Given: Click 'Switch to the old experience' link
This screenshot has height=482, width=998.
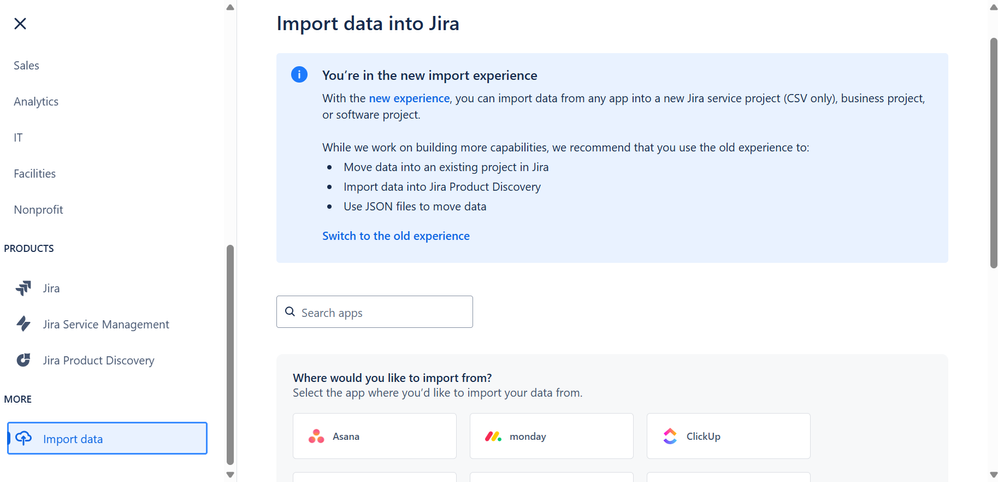Looking at the screenshot, I should pyautogui.click(x=395, y=236).
